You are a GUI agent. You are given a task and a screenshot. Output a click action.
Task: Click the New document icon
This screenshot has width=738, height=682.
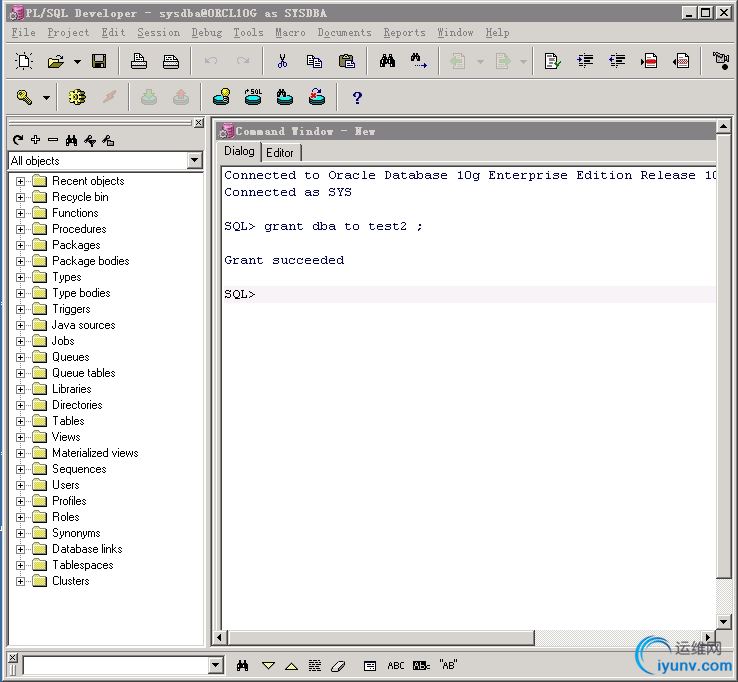24,61
